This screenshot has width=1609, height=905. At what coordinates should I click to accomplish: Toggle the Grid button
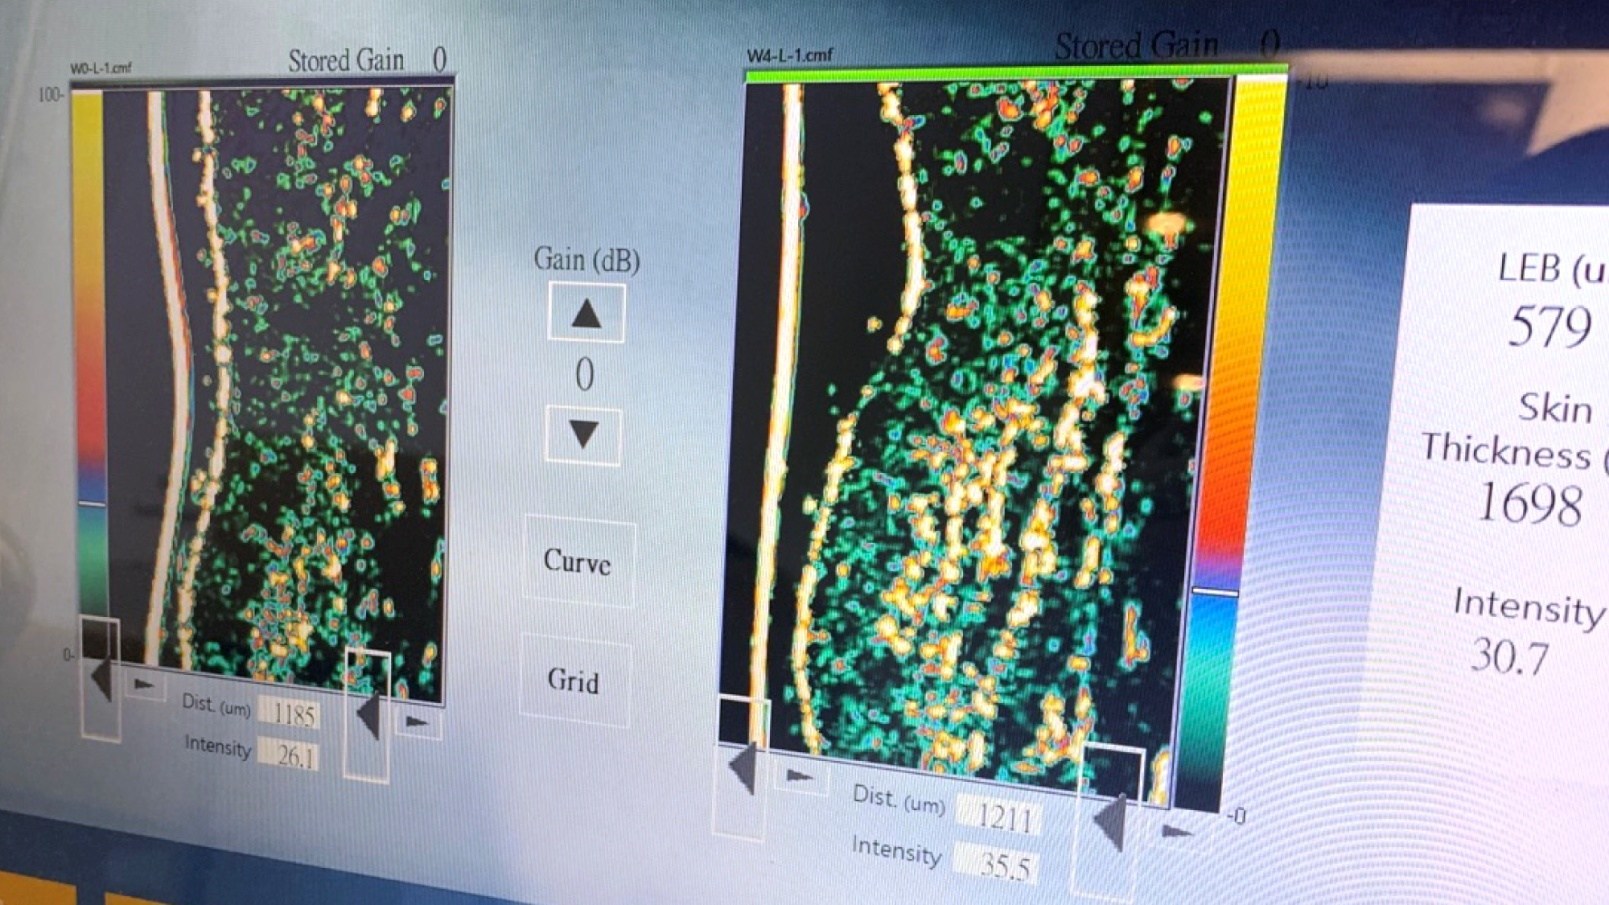(x=574, y=681)
